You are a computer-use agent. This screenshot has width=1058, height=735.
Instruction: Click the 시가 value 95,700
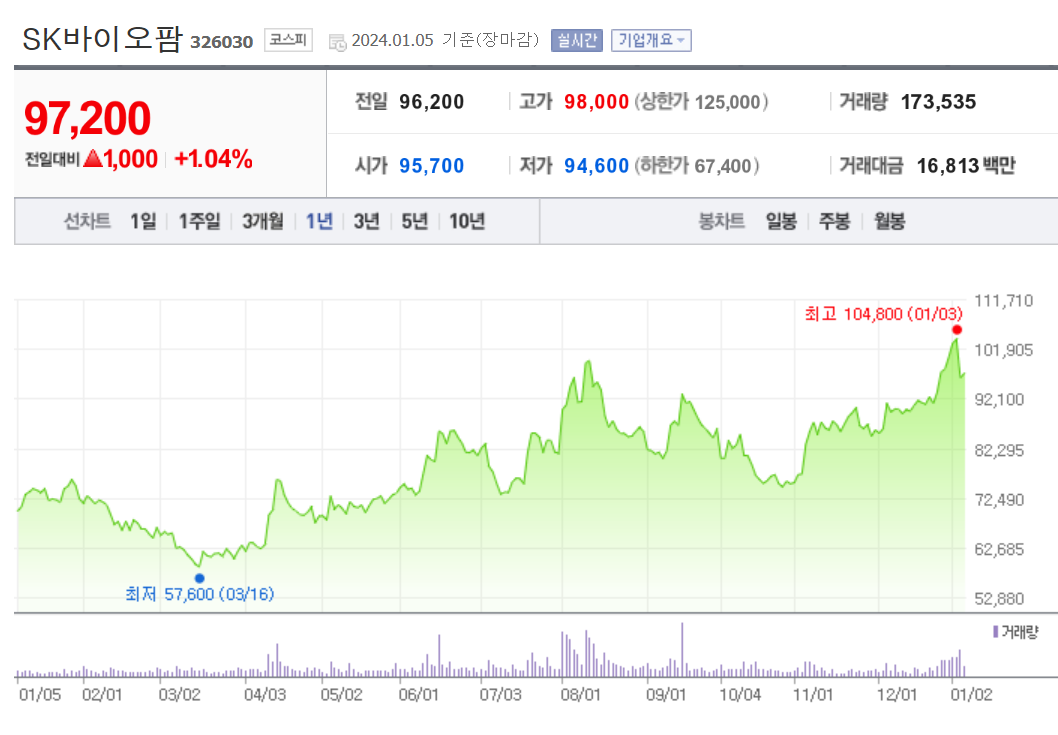tap(431, 165)
